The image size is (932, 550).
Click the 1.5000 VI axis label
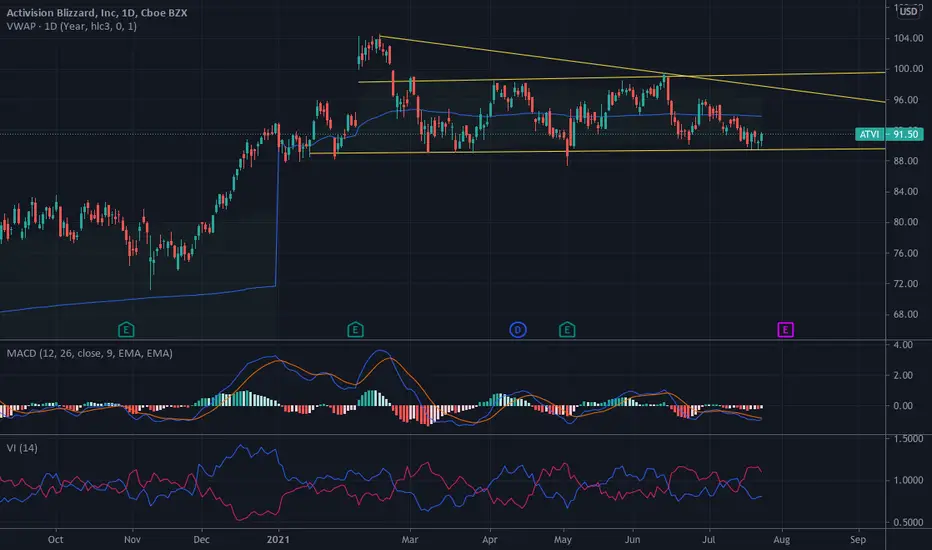[x=908, y=439]
